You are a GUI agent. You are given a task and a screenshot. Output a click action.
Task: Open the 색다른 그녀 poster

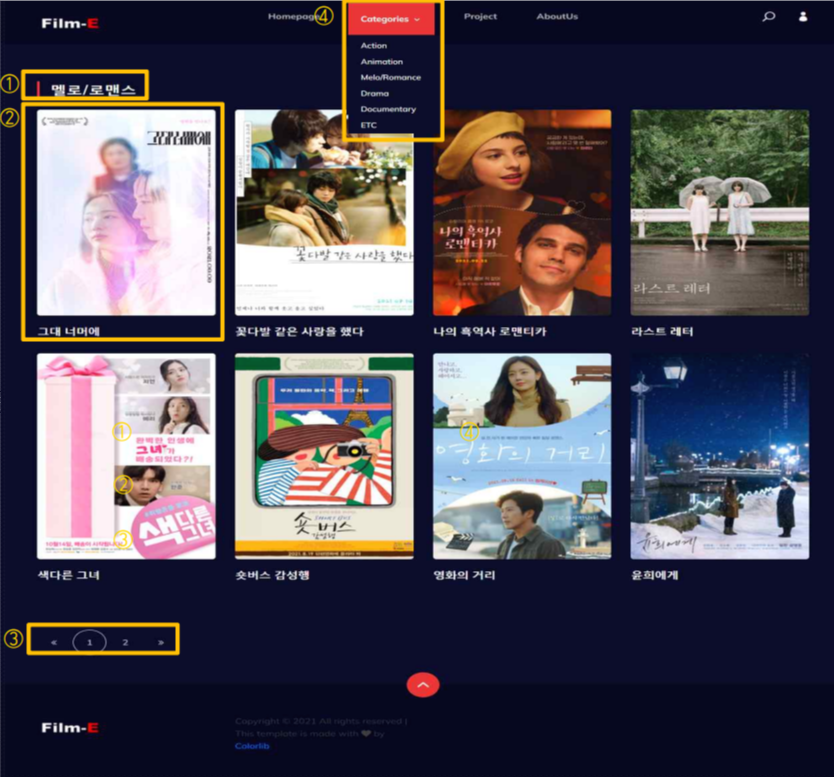[x=127, y=456]
